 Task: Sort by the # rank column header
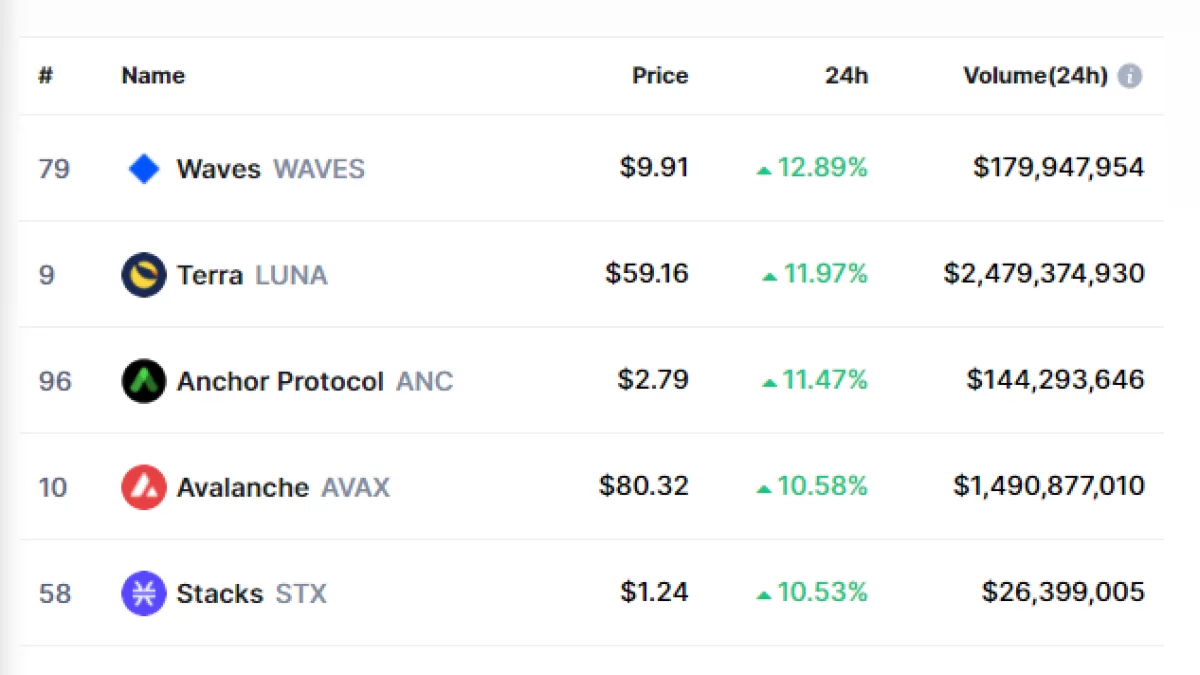point(45,76)
